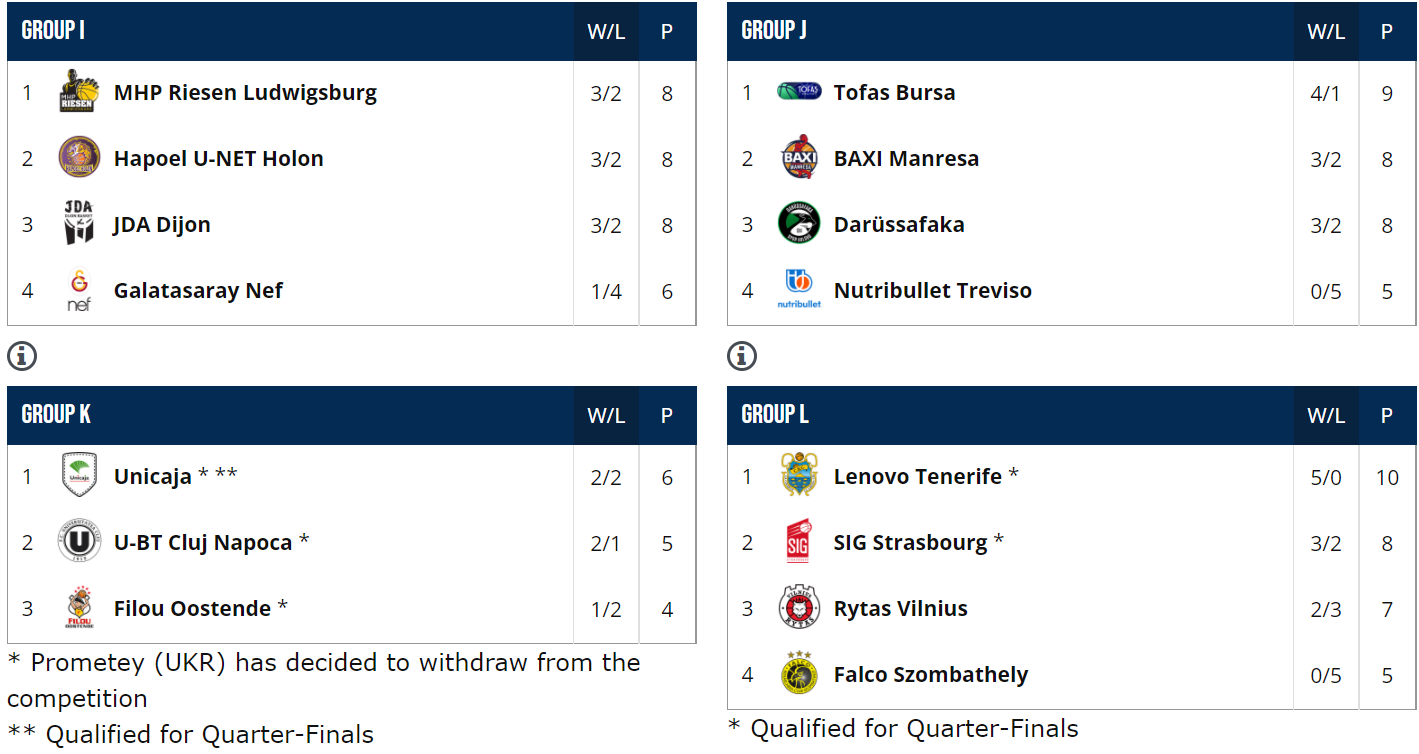Click the Hapoel U-NET Holon logo
Screen dimensions: 1419x754
tap(79, 158)
